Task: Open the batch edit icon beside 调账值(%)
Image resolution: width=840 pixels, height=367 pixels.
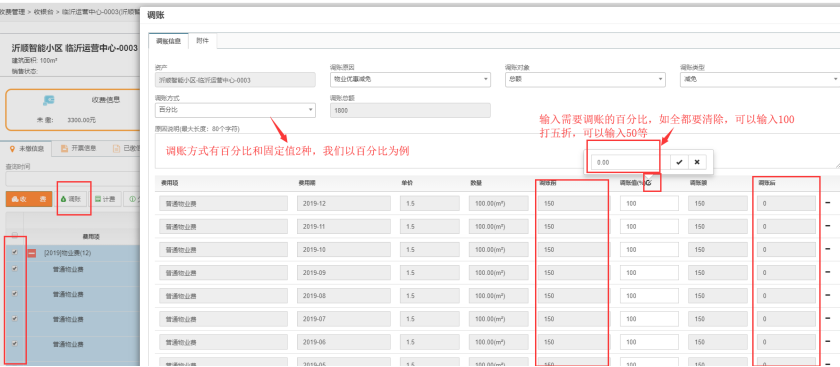Action: point(648,183)
